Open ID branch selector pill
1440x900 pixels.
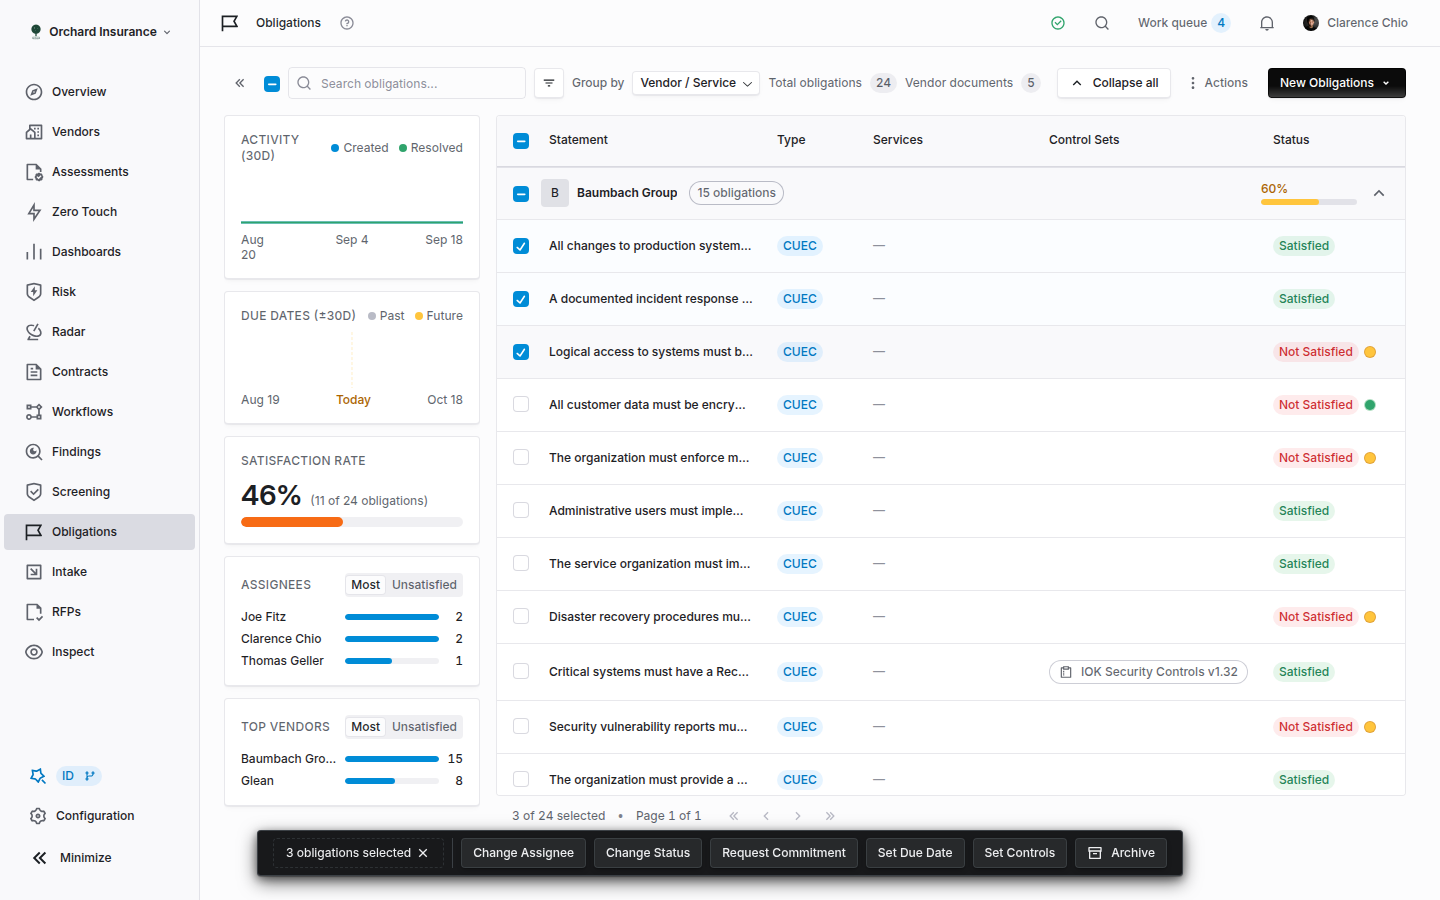tap(78, 776)
